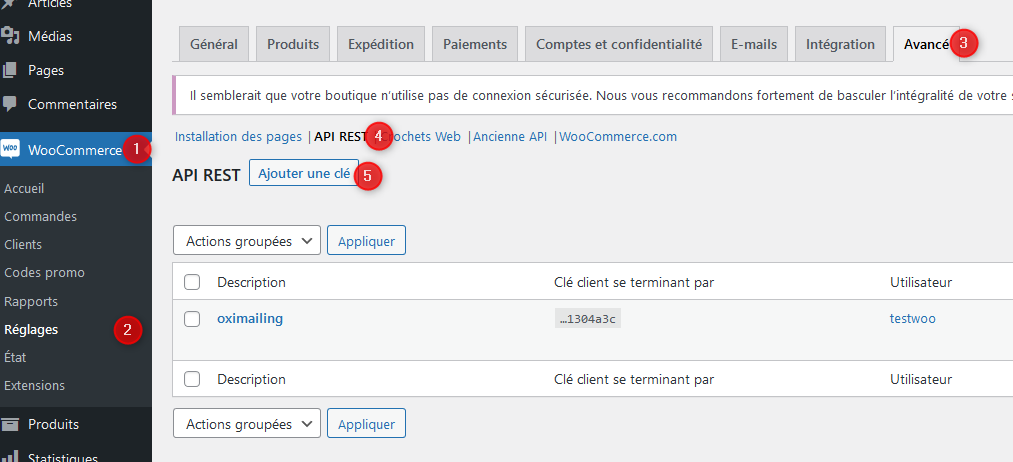Switch to the Expédition tab
Screen dimensions: 1013x462
[x=381, y=44]
